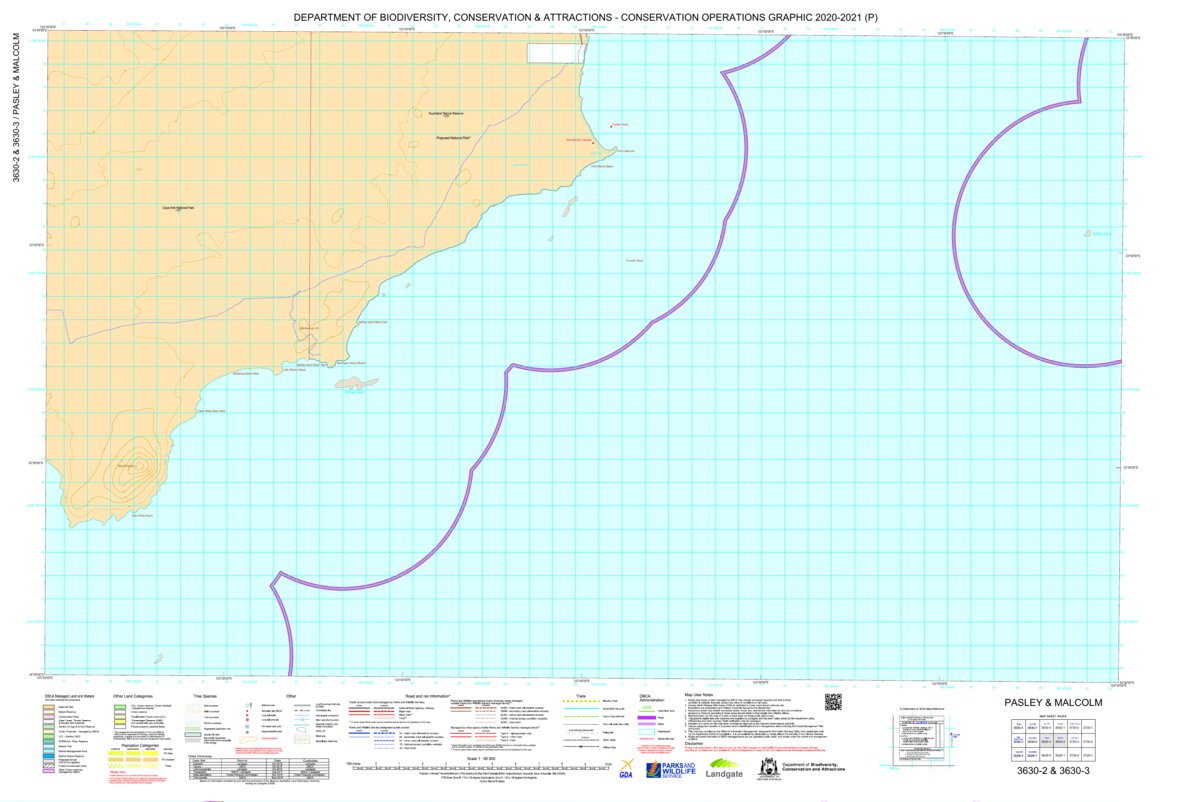Click the Marine Park legend color box
Screen dimensions: 1197x802
click(48, 746)
